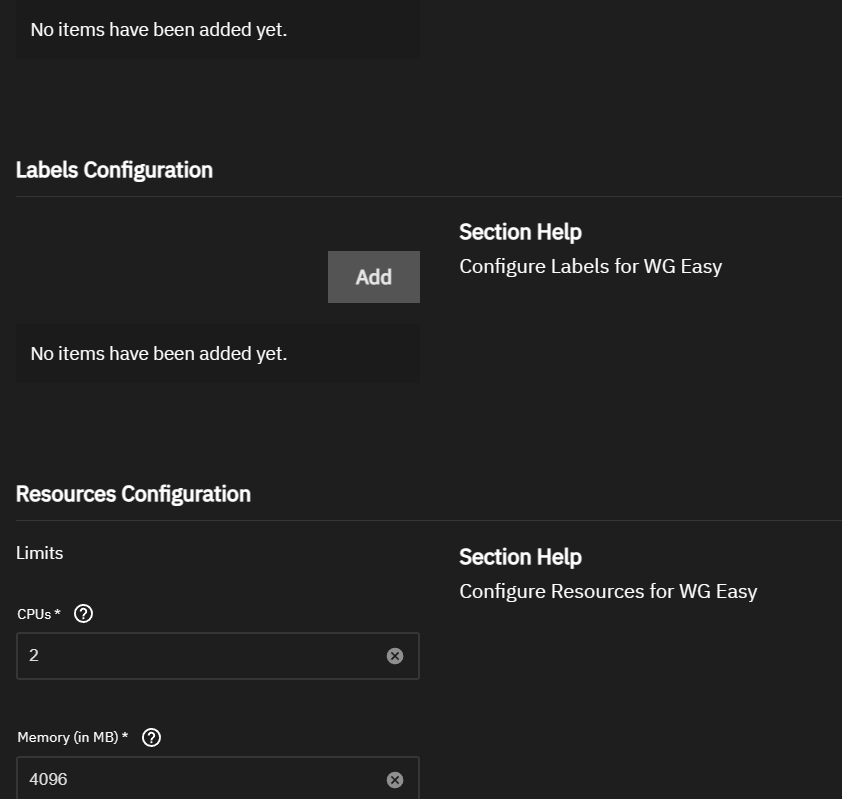Click the Memory (in MB) label
842x799 pixels.
72,737
